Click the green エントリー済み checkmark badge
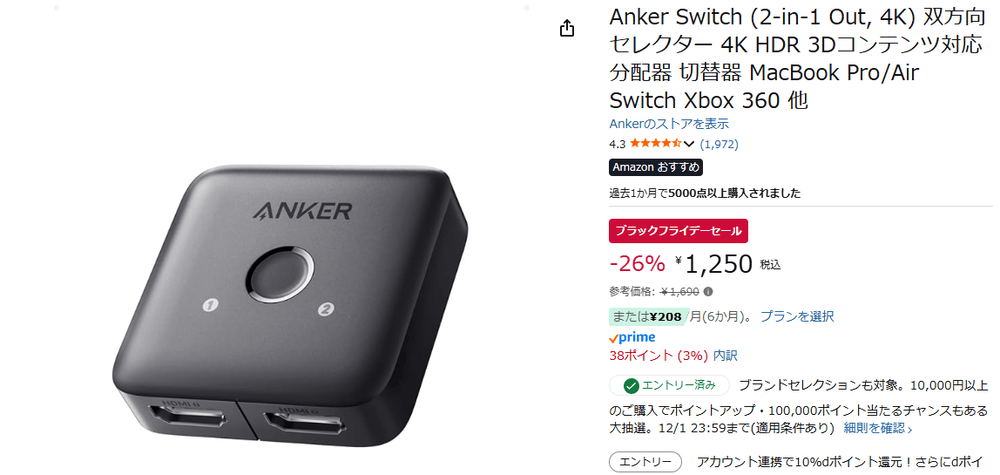Screen dimensions: 1000x475 click(669, 386)
